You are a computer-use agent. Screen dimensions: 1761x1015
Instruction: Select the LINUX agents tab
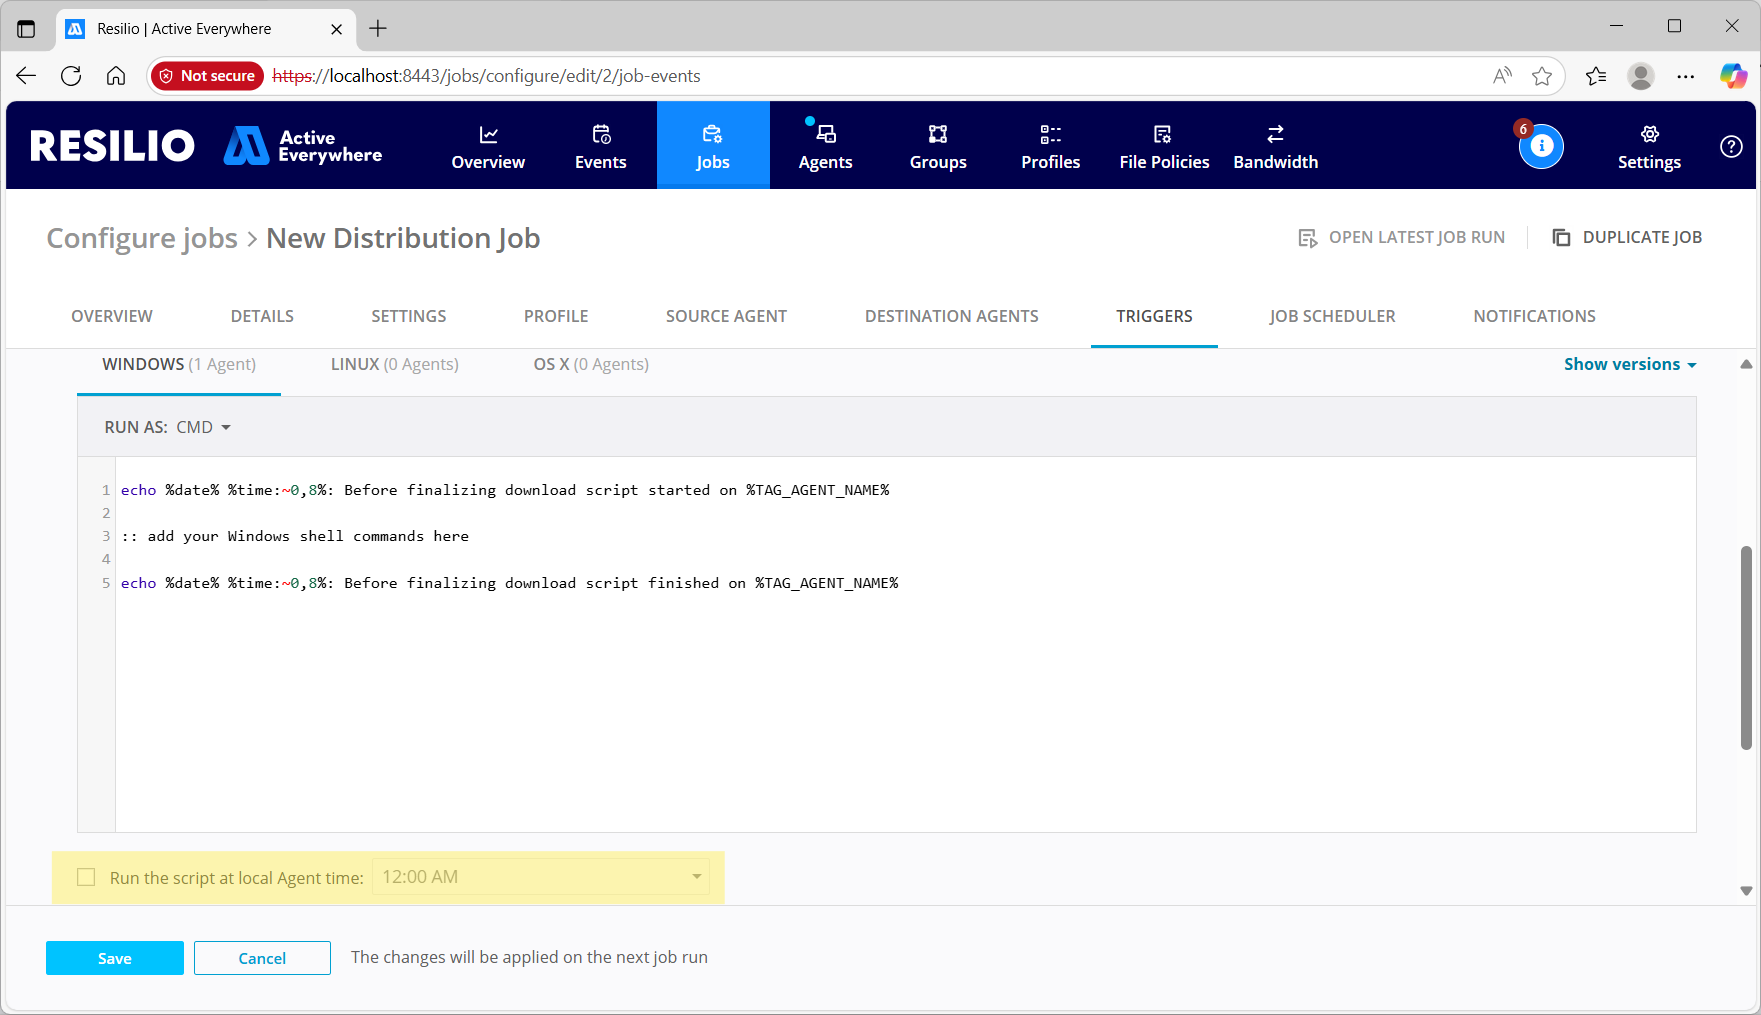pos(394,365)
